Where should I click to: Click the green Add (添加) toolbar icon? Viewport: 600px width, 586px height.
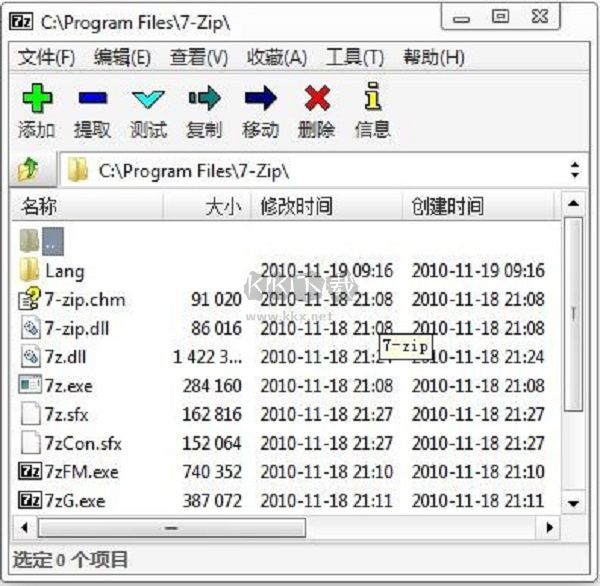[37, 98]
